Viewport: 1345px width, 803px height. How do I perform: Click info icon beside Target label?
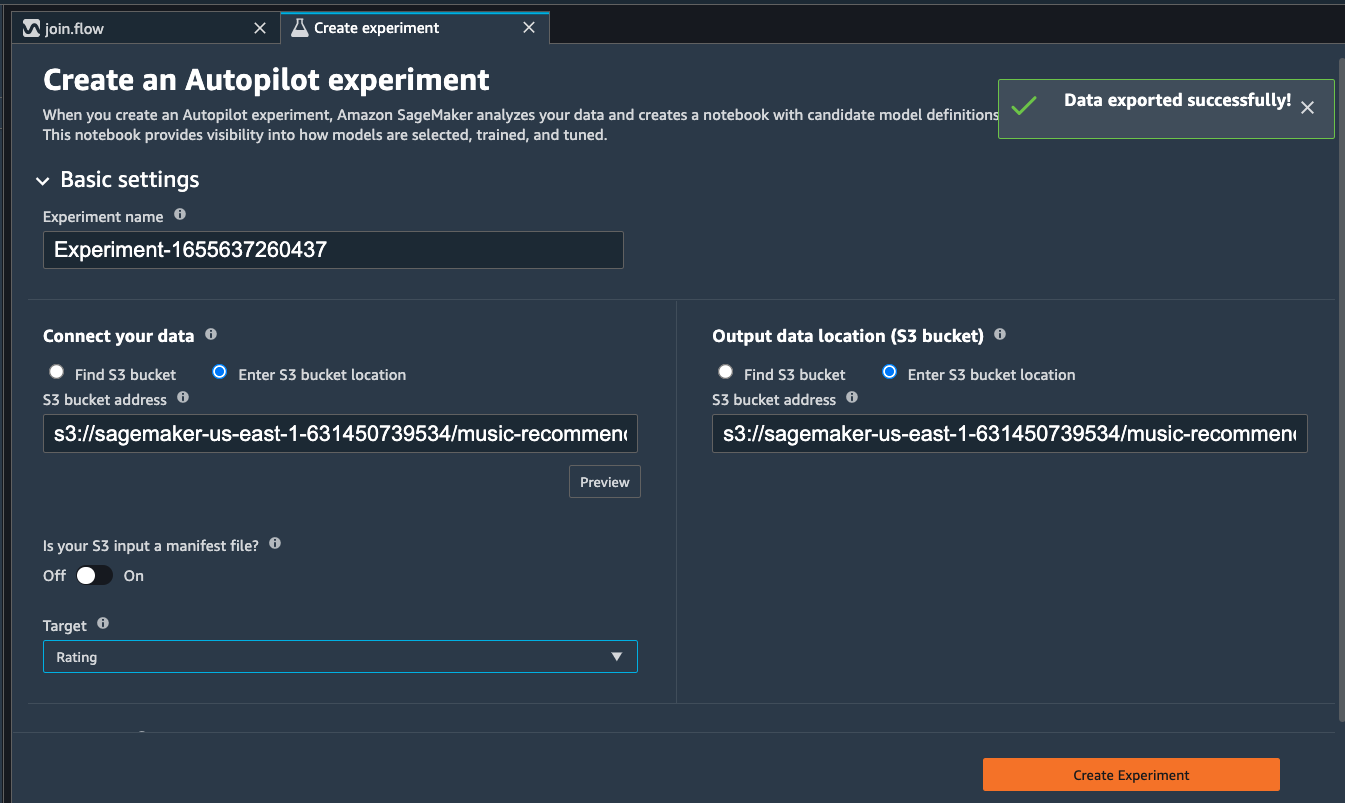point(103,624)
